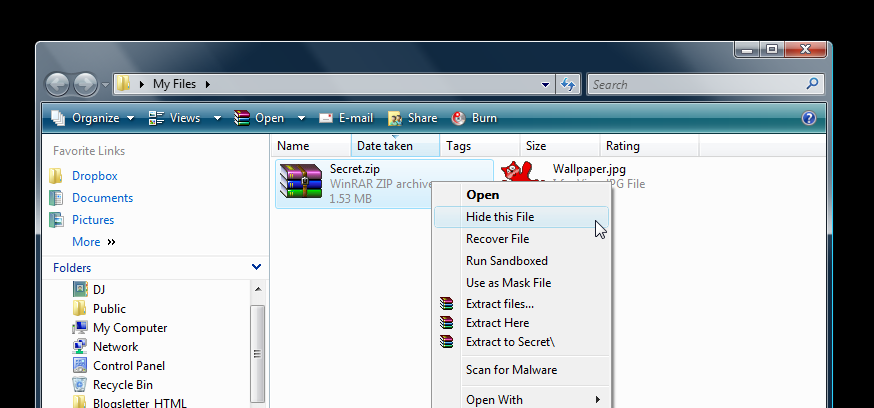The height and width of the screenshot is (408, 874).
Task: Click the Share toolbar button
Action: click(x=412, y=118)
